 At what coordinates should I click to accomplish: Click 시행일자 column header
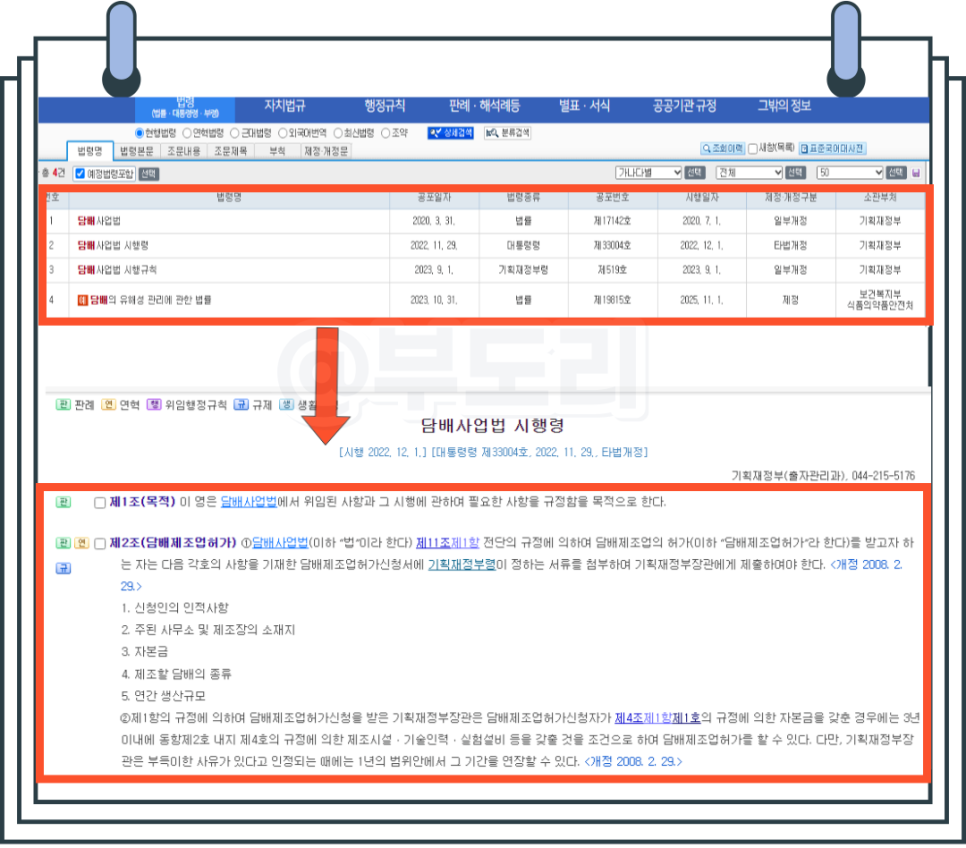[702, 197]
